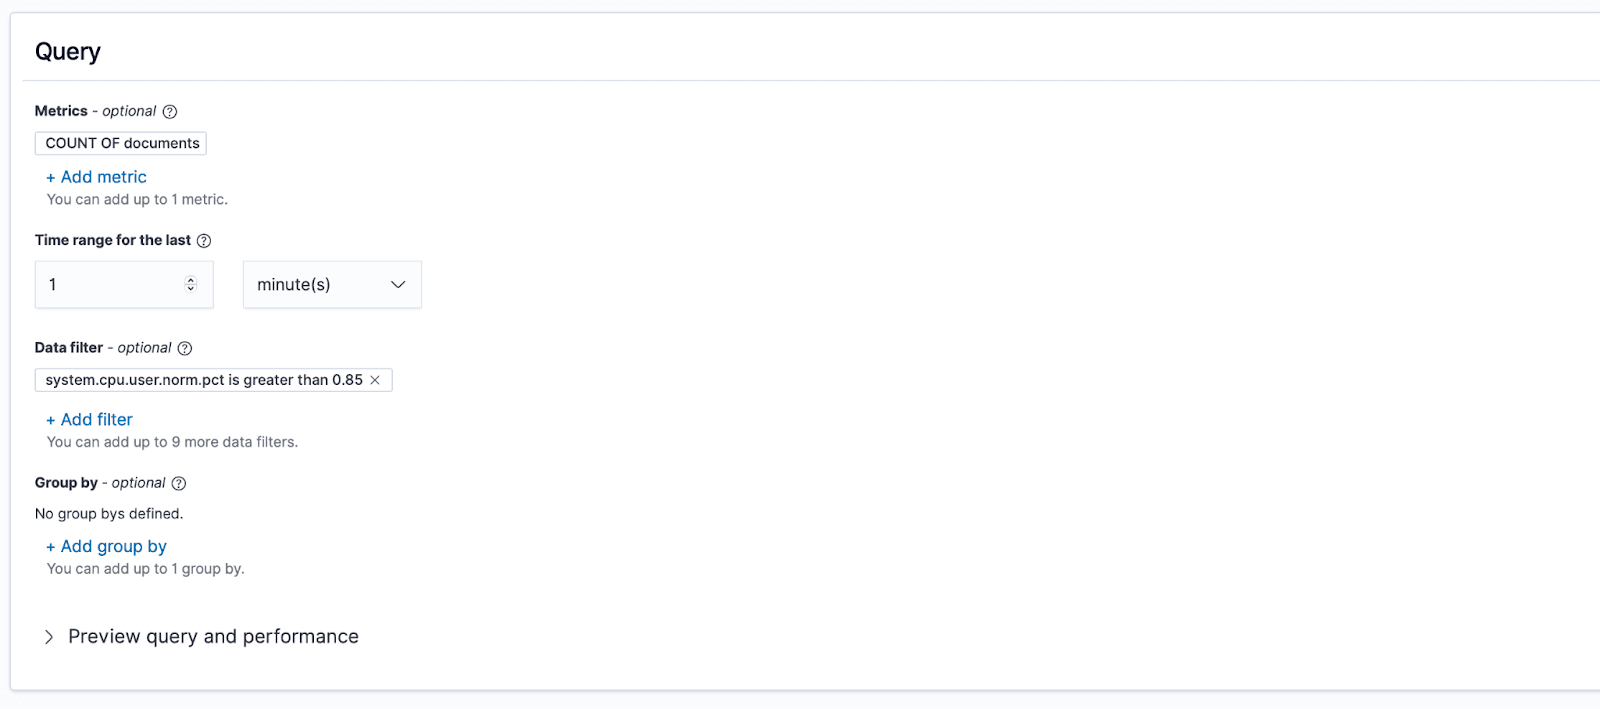Click the plus icon beside Add group by

point(51,548)
